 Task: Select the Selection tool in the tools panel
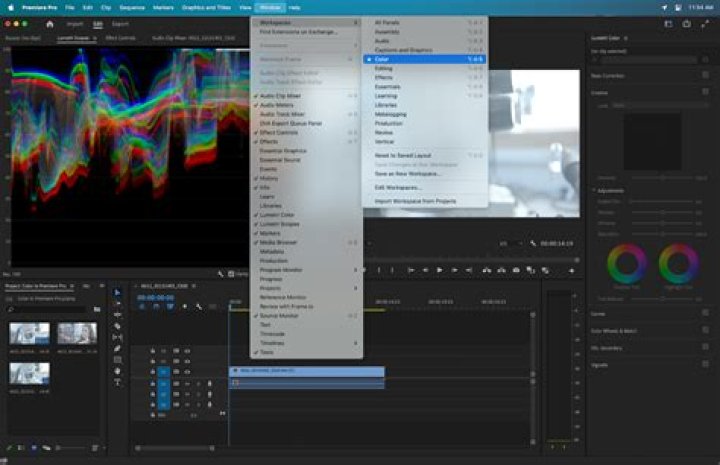[117, 293]
